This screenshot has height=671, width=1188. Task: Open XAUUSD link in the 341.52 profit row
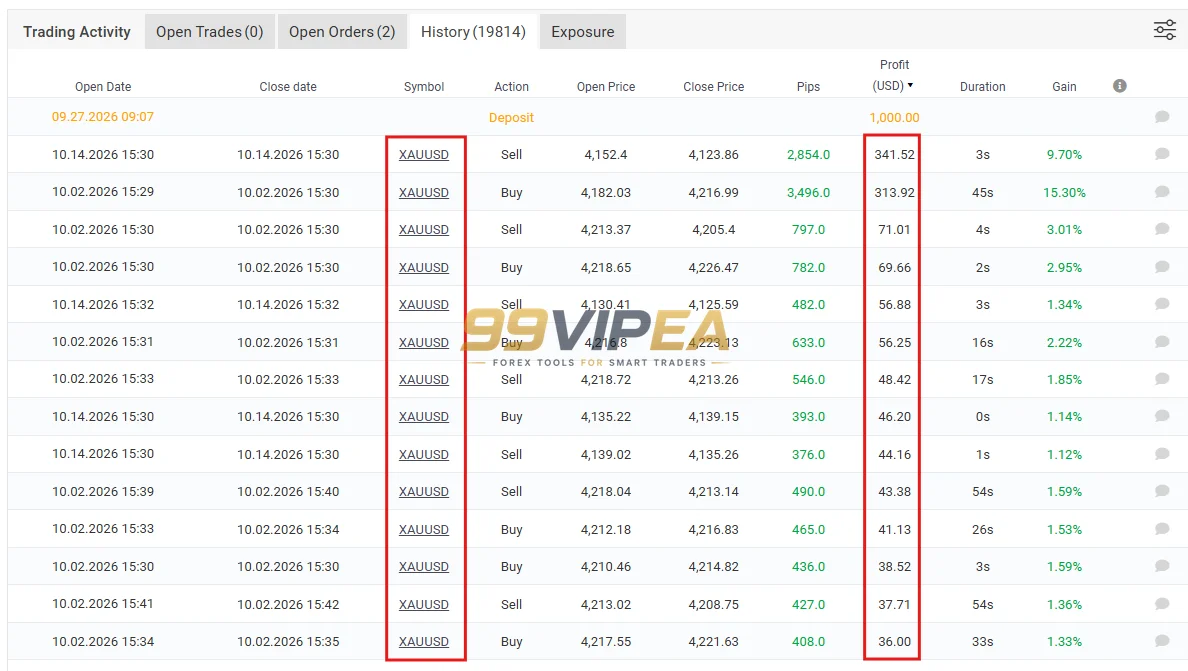[x=424, y=154]
